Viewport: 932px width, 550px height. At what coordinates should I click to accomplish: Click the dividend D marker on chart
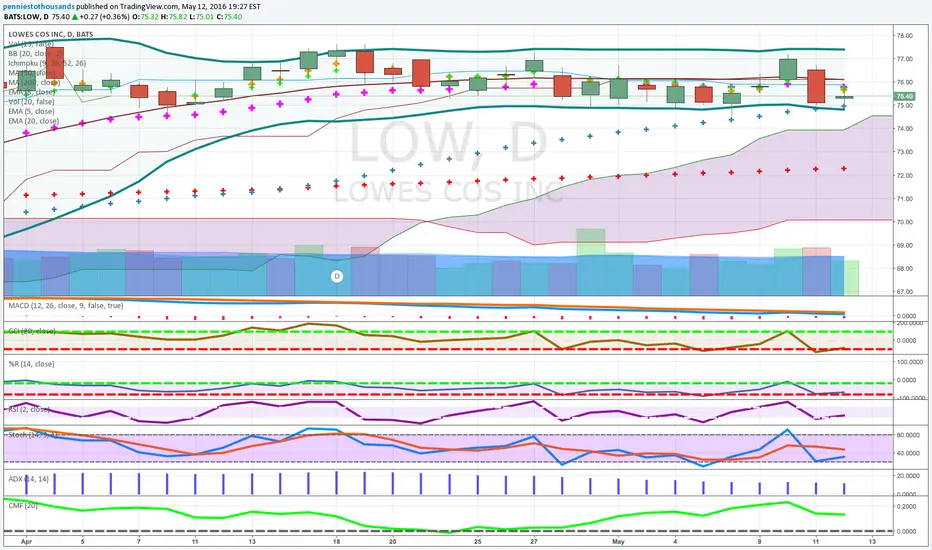click(x=337, y=276)
